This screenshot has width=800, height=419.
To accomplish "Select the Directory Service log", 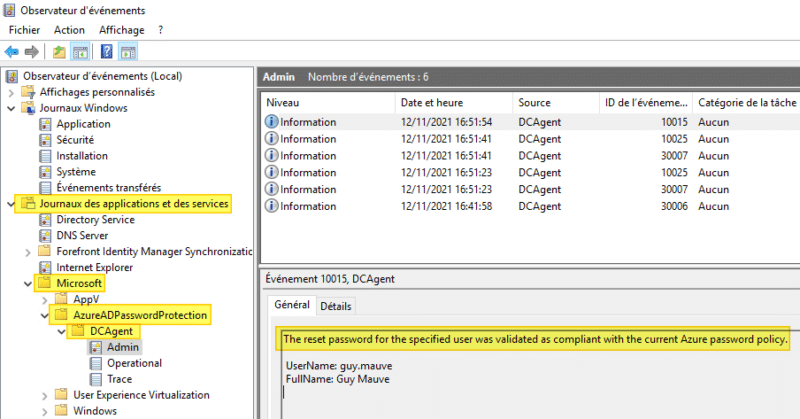I will coord(95,219).
